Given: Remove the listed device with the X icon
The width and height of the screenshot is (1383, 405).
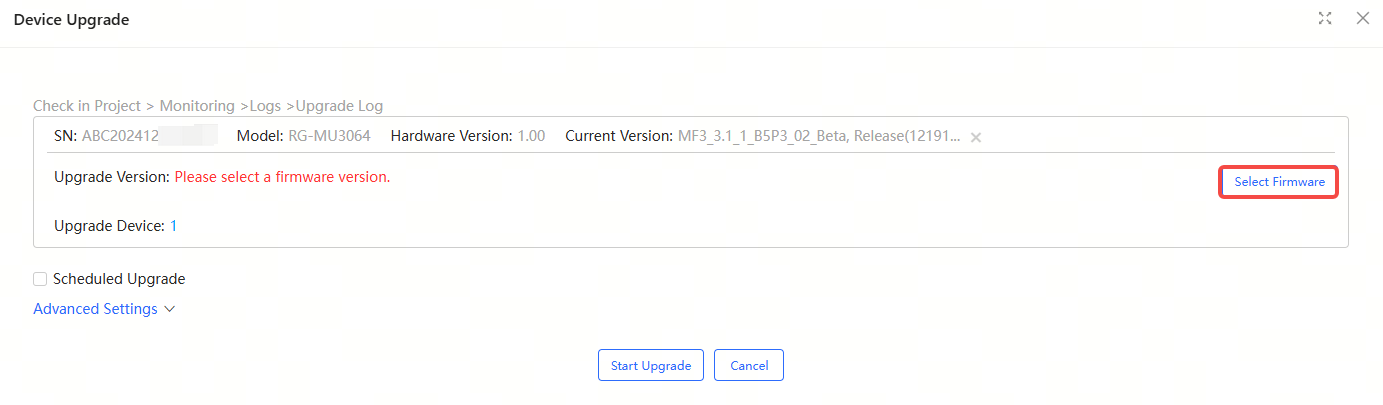Looking at the screenshot, I should coord(976,137).
